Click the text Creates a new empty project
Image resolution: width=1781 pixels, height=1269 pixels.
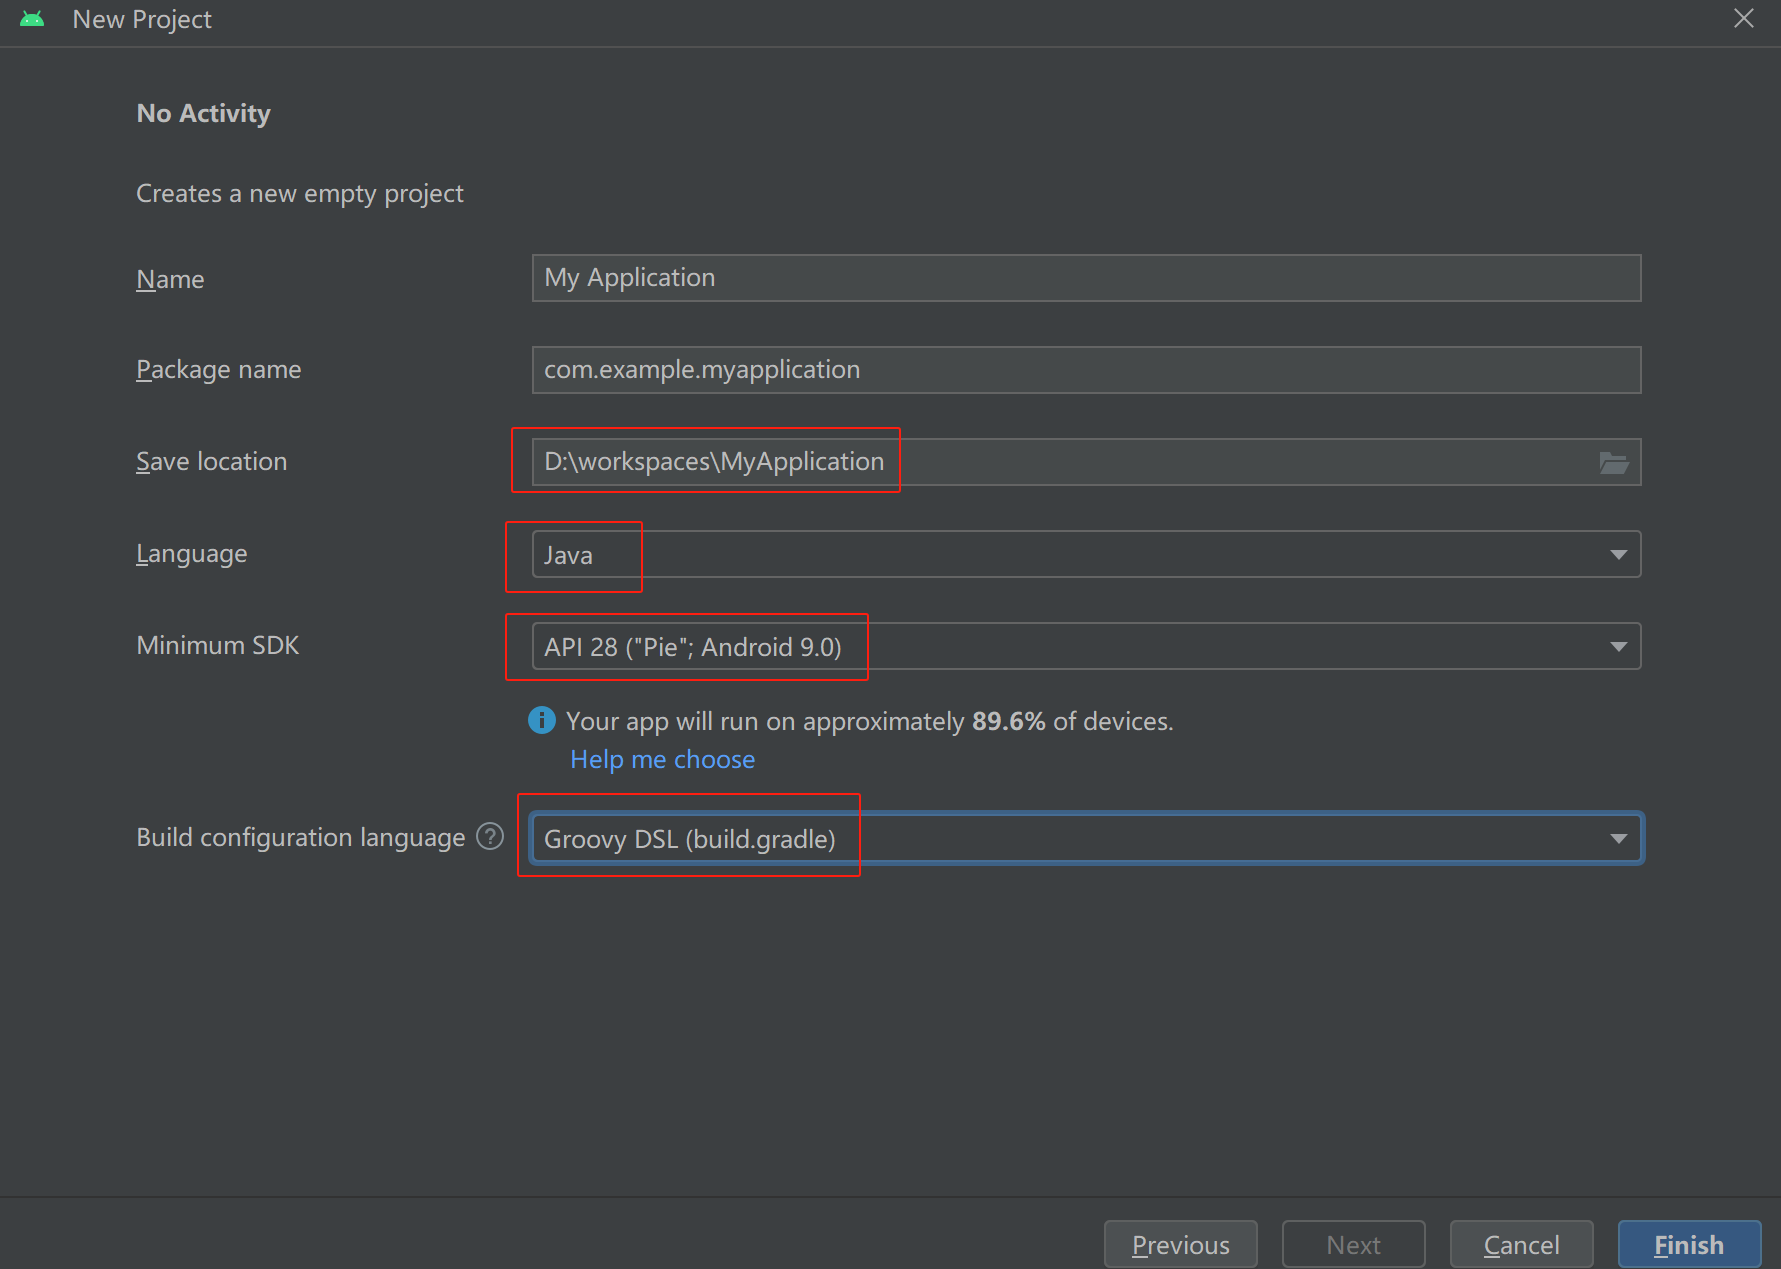pyautogui.click(x=299, y=193)
